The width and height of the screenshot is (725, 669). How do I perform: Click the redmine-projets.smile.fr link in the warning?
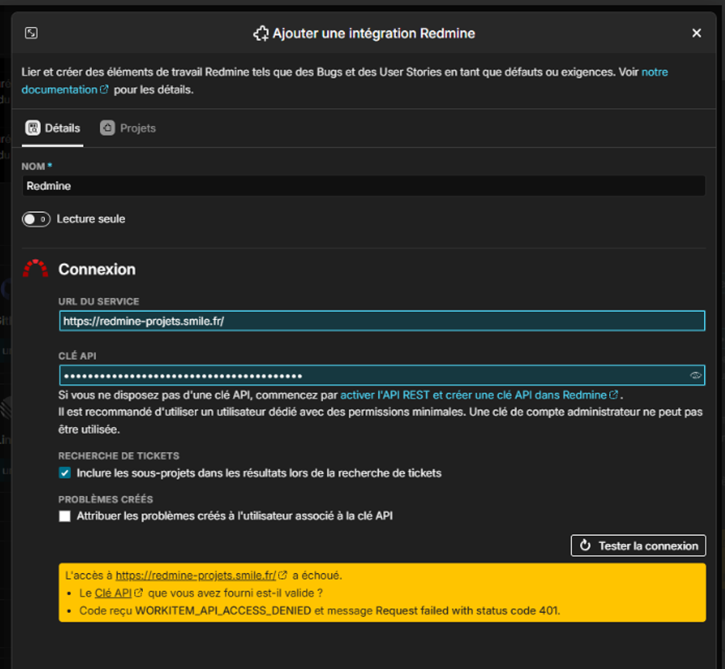point(195,575)
